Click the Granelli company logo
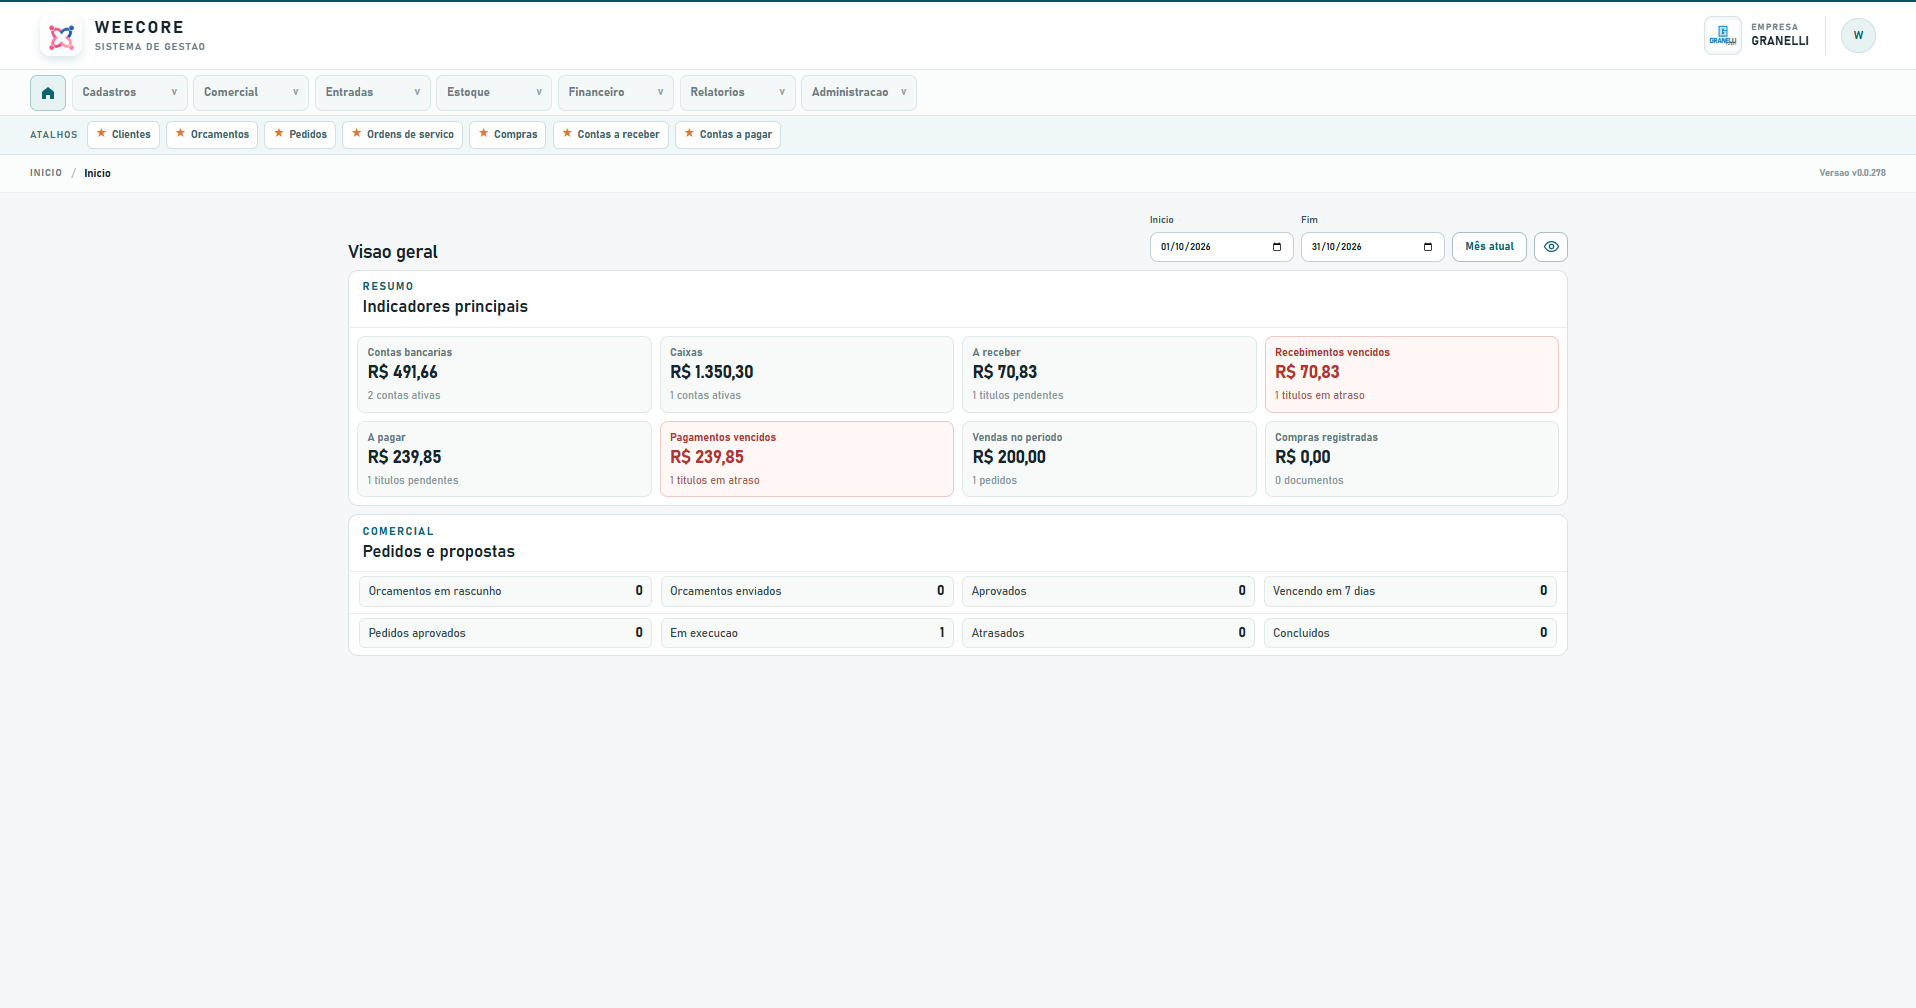This screenshot has height=1008, width=1916. click(1723, 35)
